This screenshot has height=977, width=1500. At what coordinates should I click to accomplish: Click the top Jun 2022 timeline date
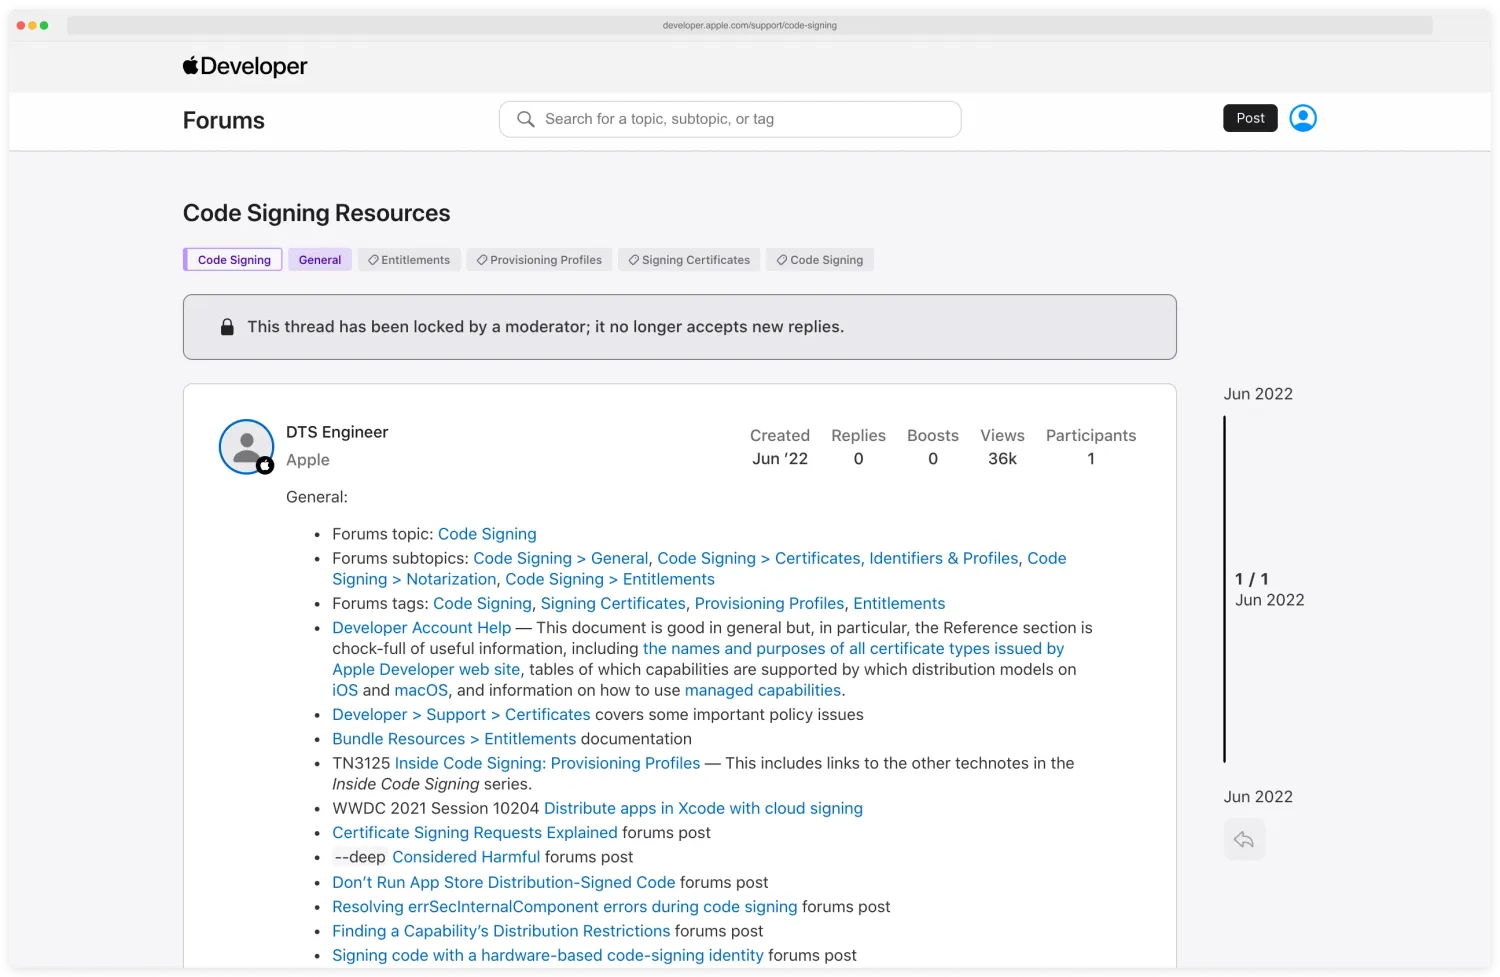(x=1258, y=394)
